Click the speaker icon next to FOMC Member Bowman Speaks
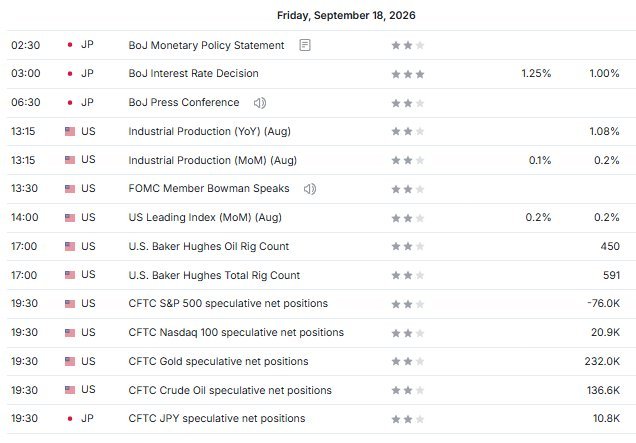Image resolution: width=636 pixels, height=443 pixels. point(310,189)
